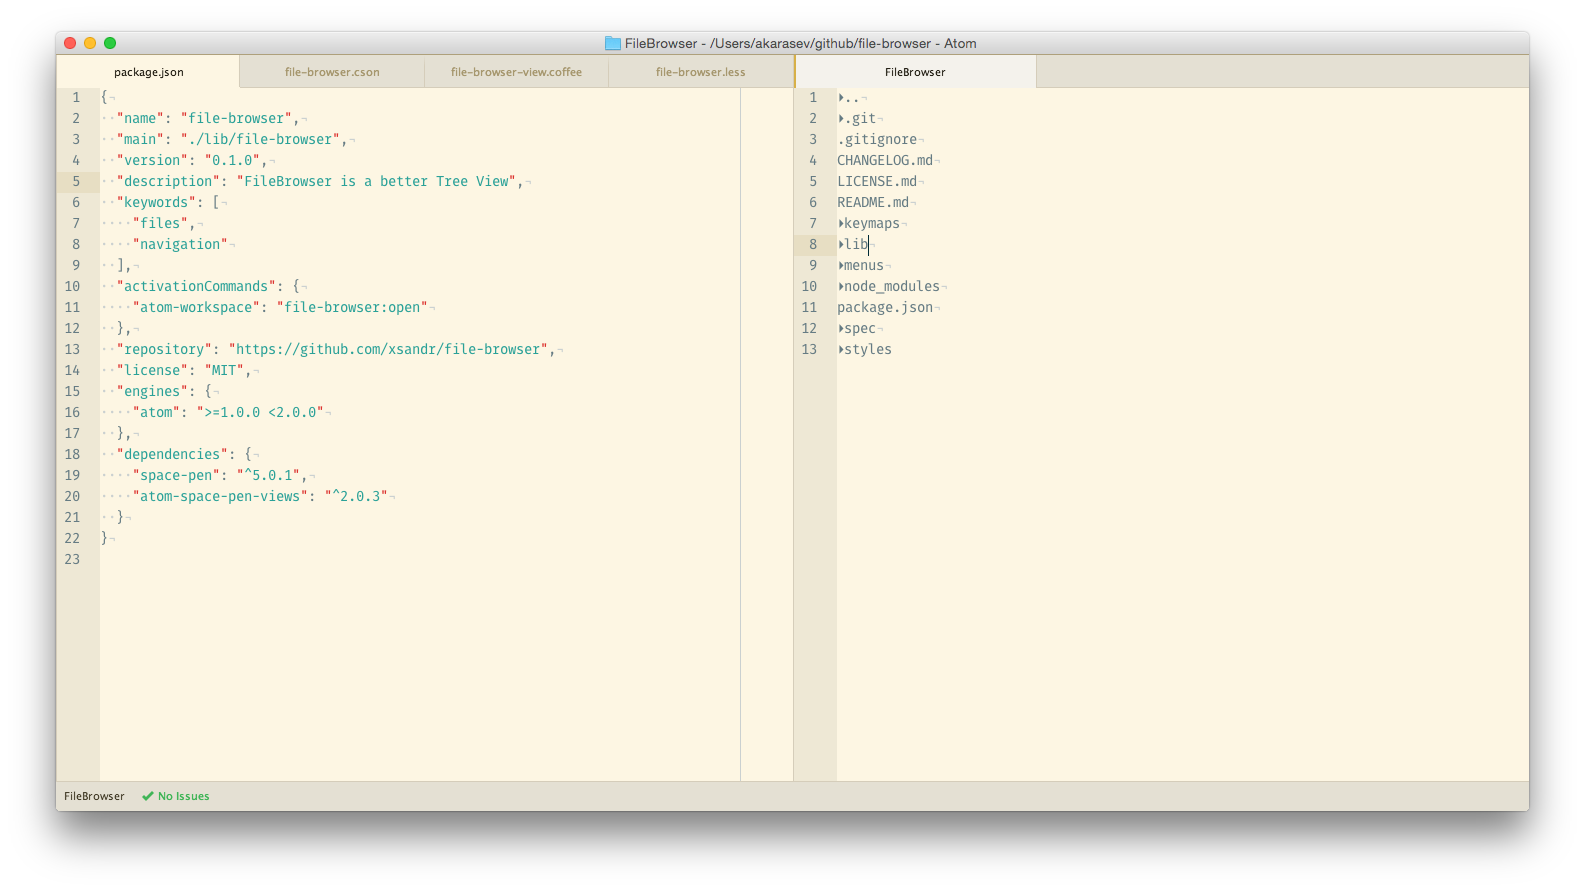Click the ">=1.0.0 <2.0.0" value
1585x891 pixels.
(x=260, y=412)
